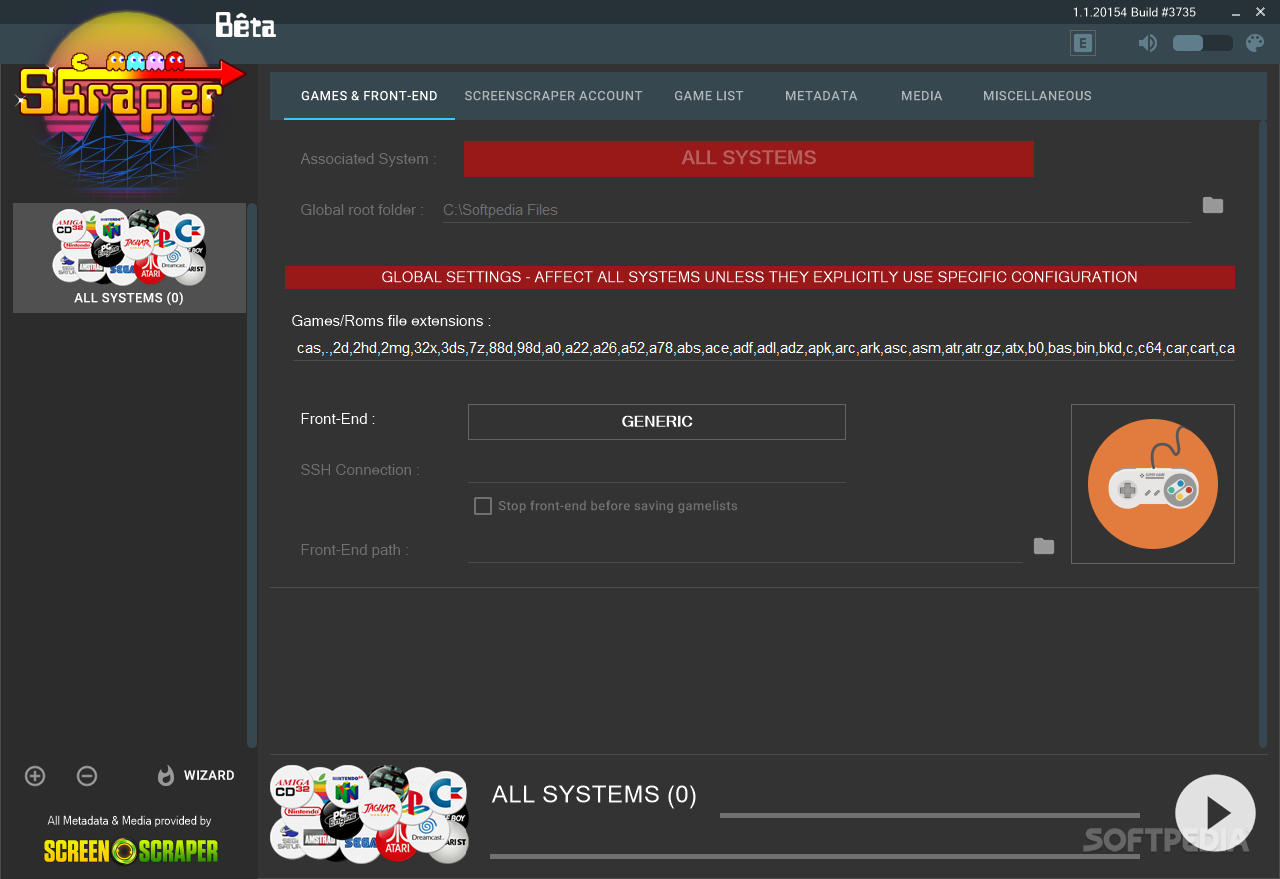1280x879 pixels.
Task: Click the game controller front-end image
Action: click(1153, 484)
